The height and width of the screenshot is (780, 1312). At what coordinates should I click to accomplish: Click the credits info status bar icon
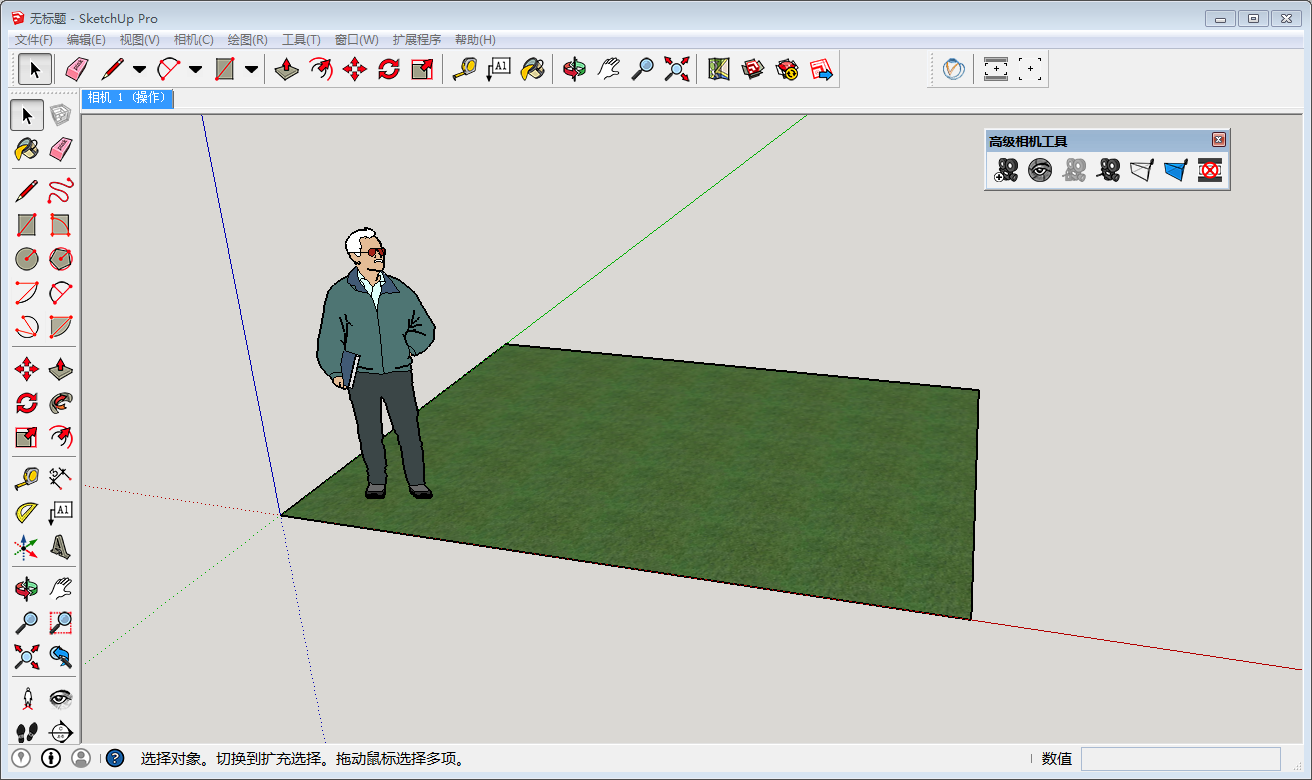(51, 758)
